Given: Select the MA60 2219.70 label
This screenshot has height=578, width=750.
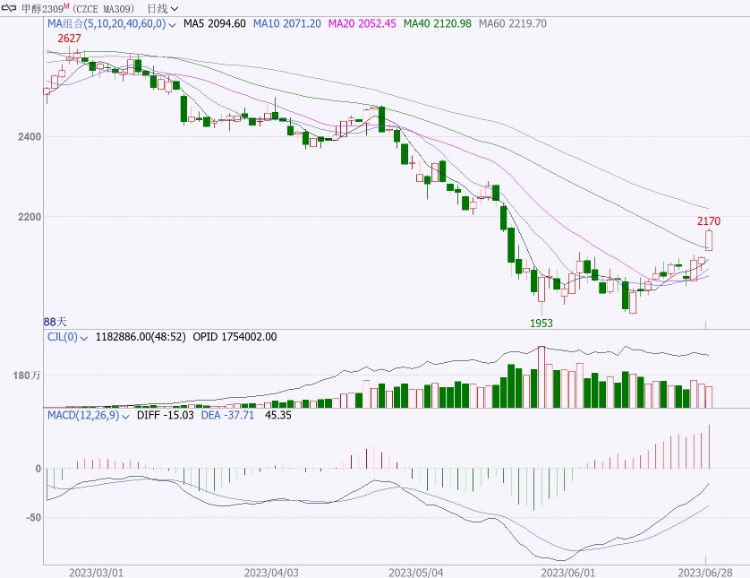Looking at the screenshot, I should click(512, 23).
